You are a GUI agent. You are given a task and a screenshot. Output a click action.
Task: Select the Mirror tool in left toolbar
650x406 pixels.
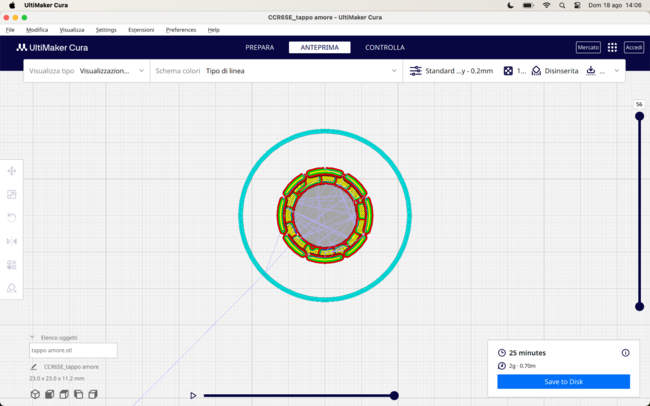12,241
